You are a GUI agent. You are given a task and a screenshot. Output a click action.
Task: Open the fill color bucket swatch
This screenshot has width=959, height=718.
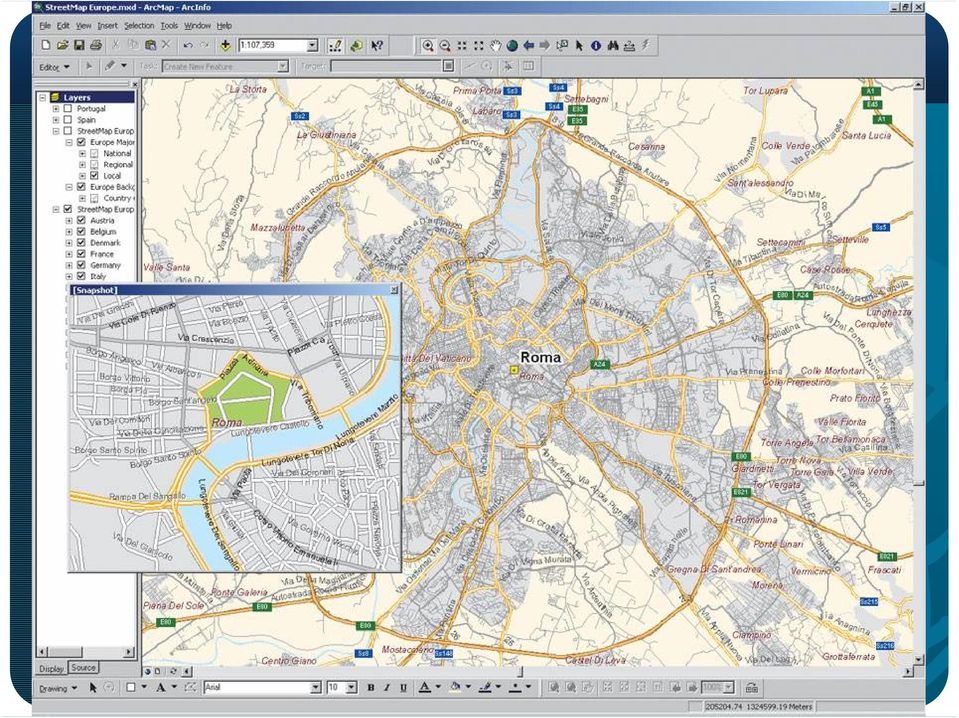pyautogui.click(x=456, y=687)
